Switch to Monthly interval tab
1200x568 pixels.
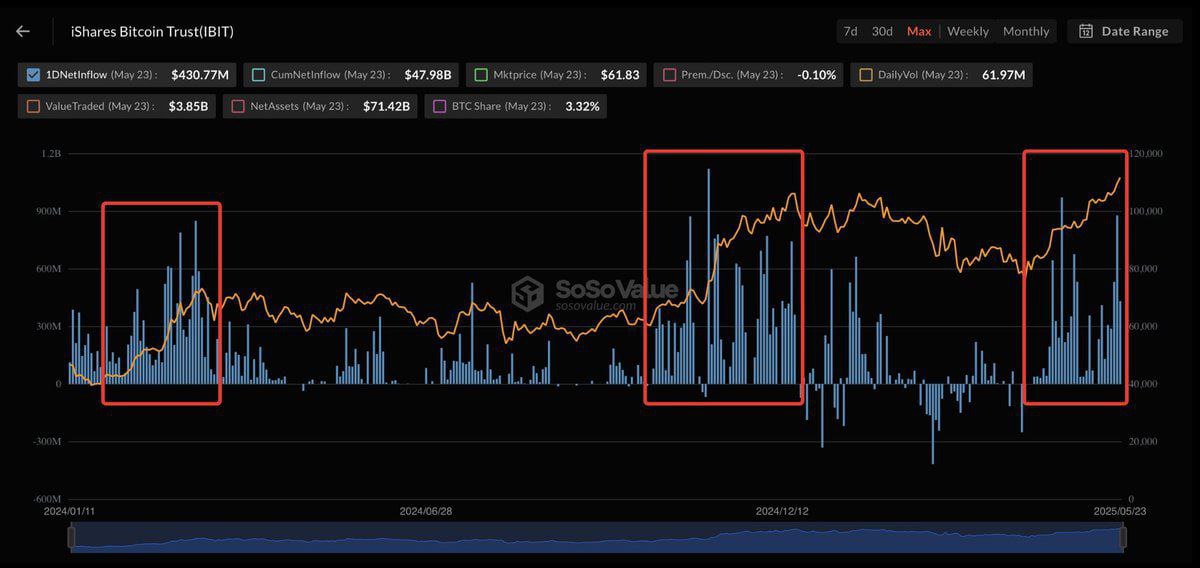[1026, 31]
